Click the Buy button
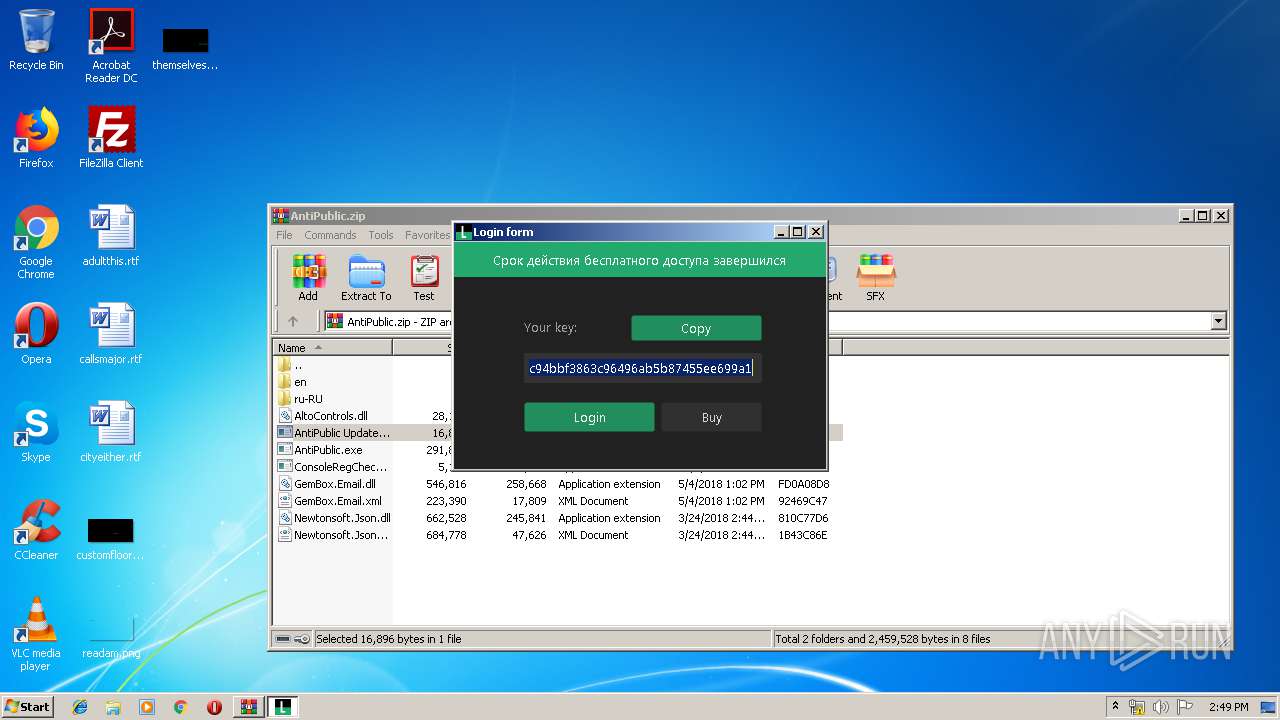 (711, 417)
